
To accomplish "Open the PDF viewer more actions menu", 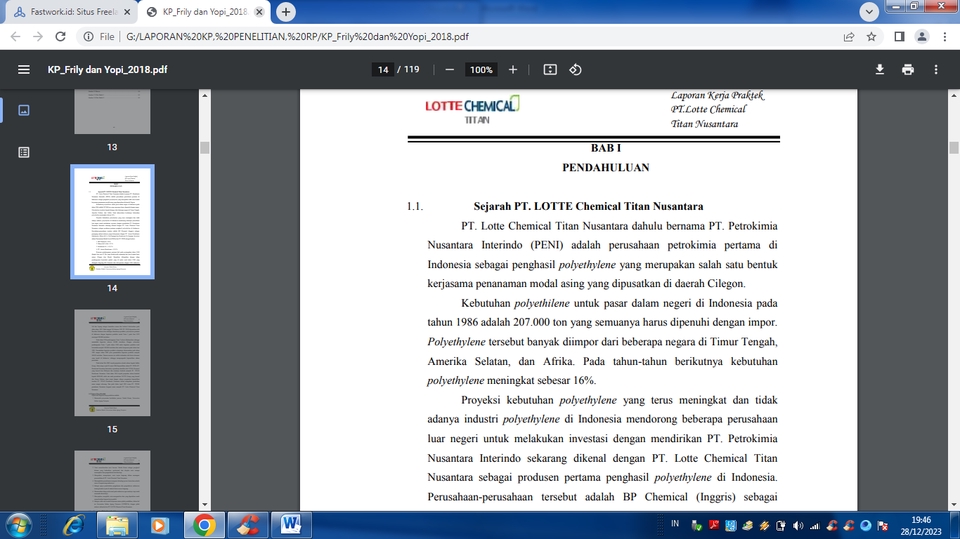I will 936,70.
